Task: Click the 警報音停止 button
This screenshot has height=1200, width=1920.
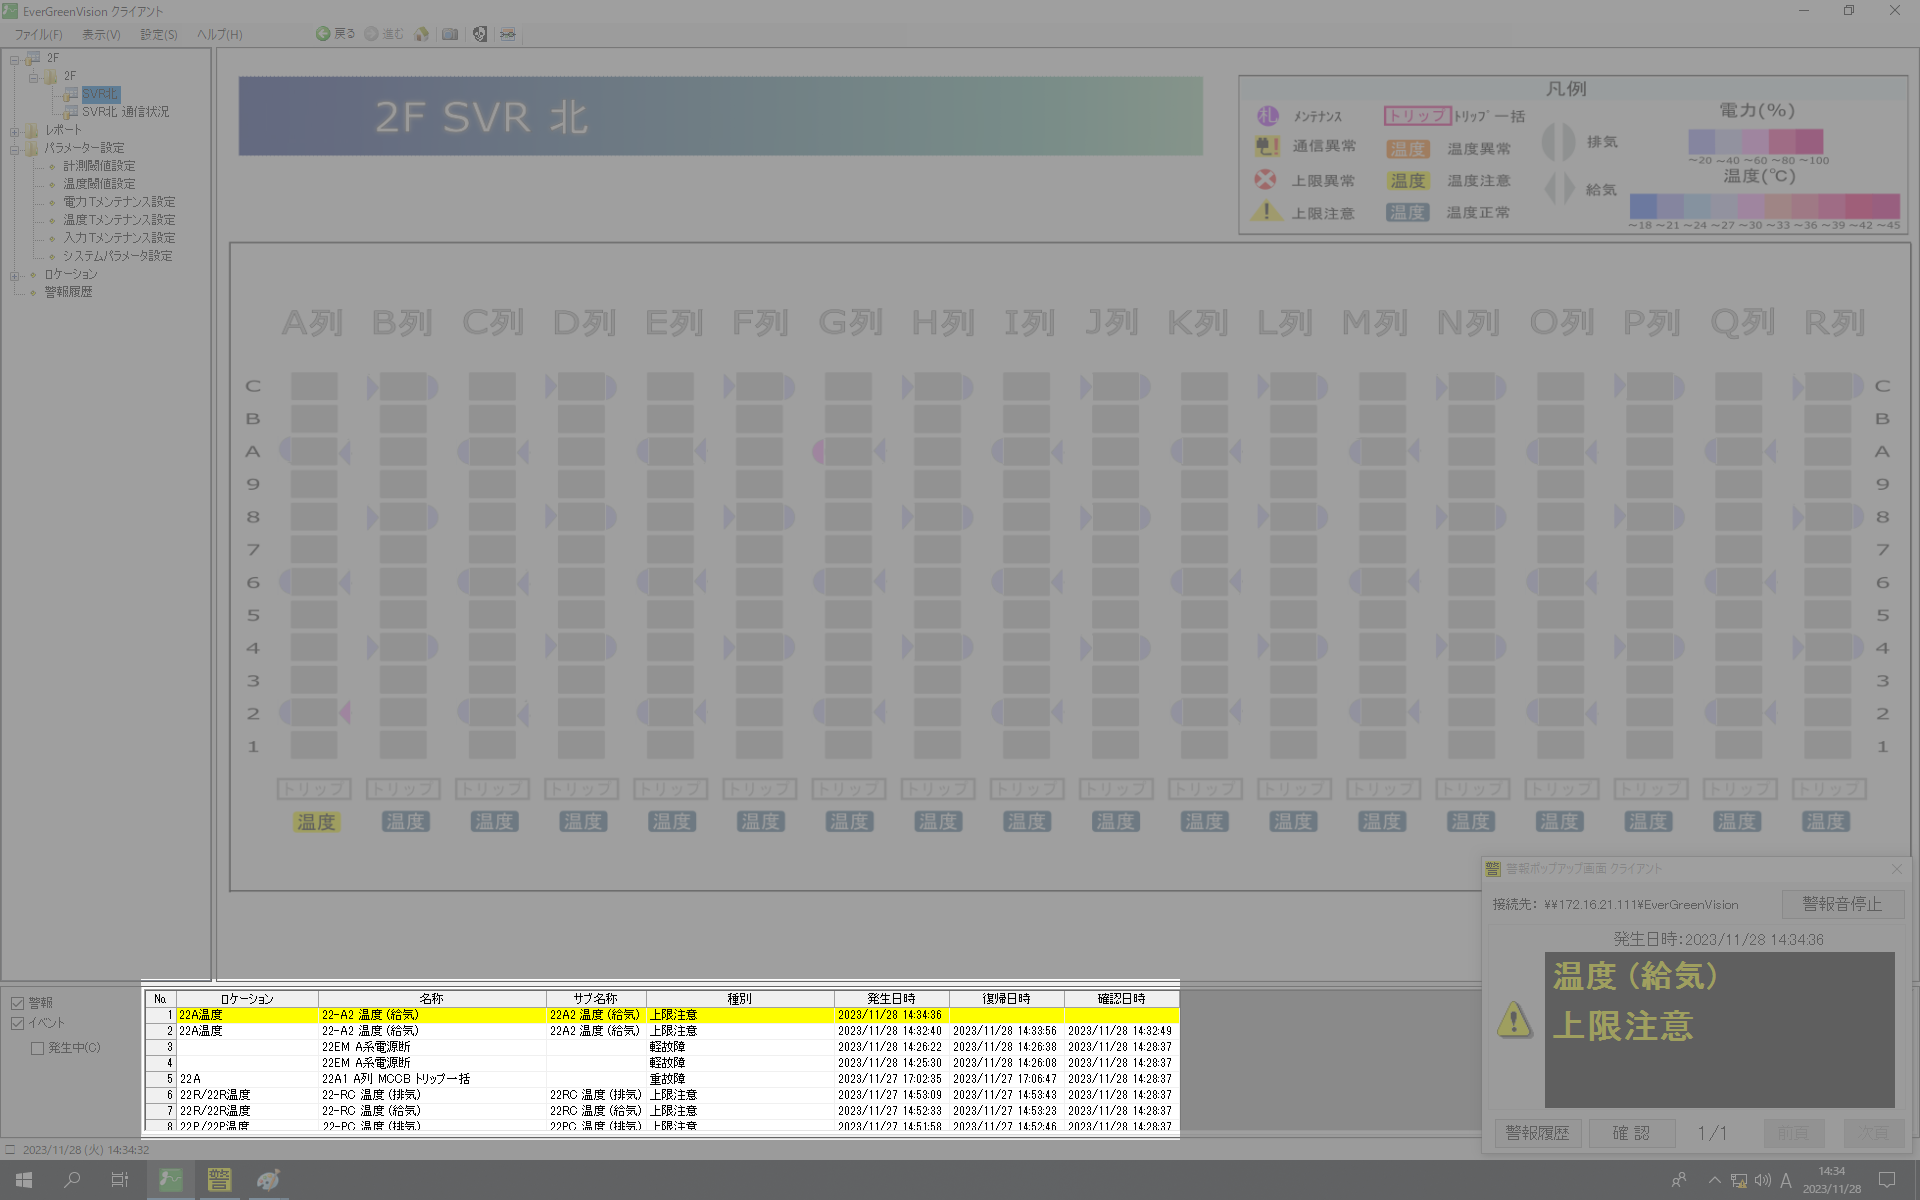Action: tap(1842, 904)
